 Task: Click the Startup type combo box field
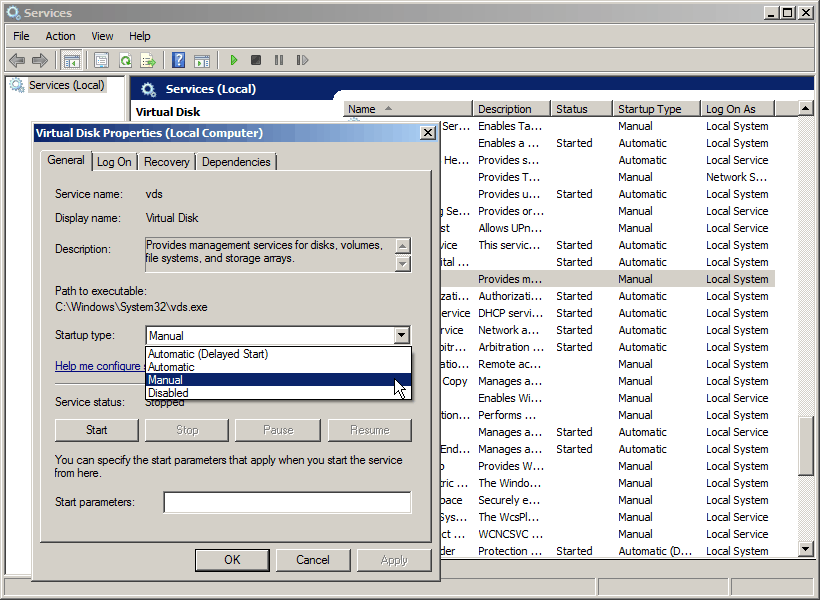click(278, 335)
